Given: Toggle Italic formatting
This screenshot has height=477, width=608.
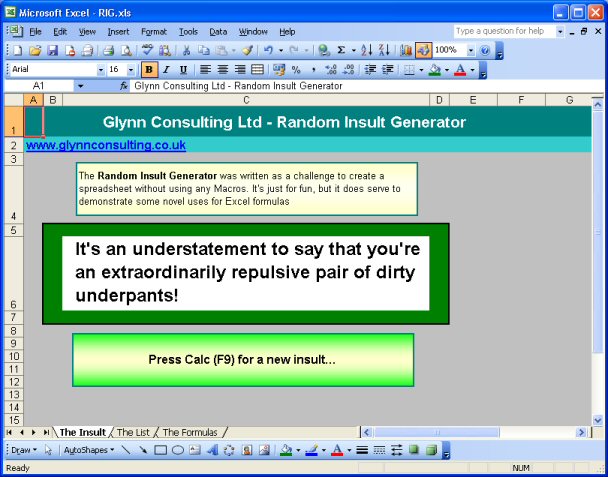Looking at the screenshot, I should [166, 70].
